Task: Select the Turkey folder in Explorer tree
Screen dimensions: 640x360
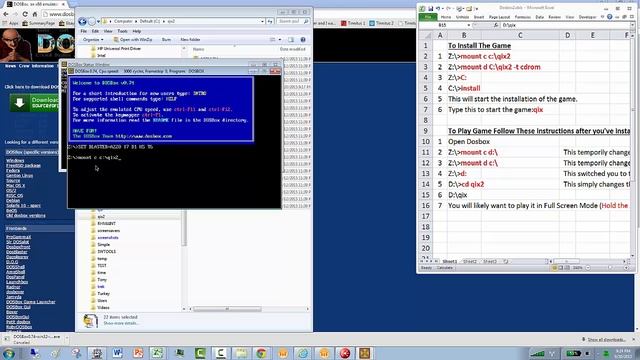Action: [103, 293]
